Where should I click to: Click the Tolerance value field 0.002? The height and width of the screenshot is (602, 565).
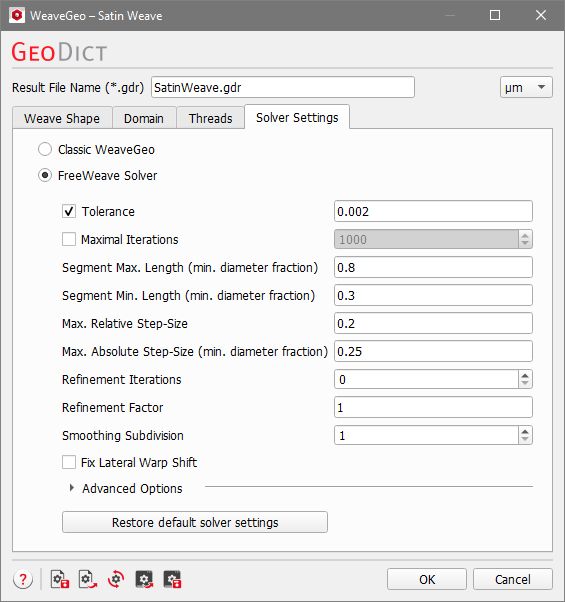point(433,211)
